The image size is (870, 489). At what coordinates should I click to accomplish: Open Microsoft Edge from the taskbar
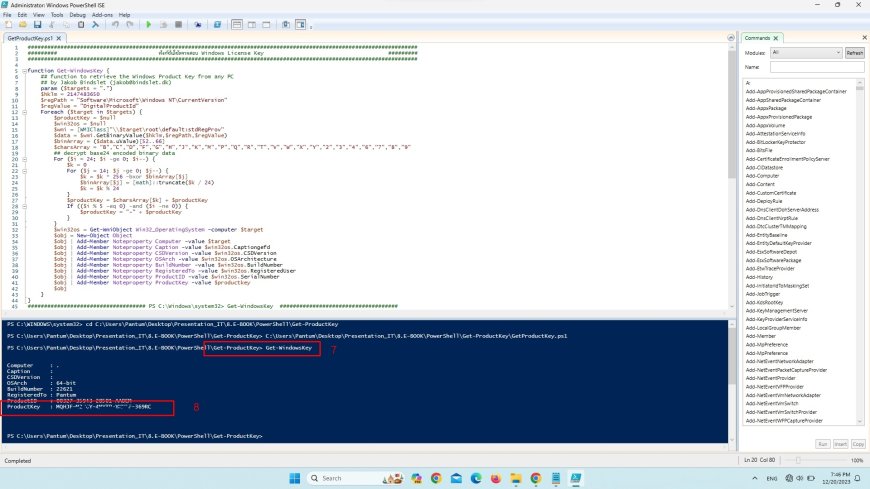tap(476, 478)
